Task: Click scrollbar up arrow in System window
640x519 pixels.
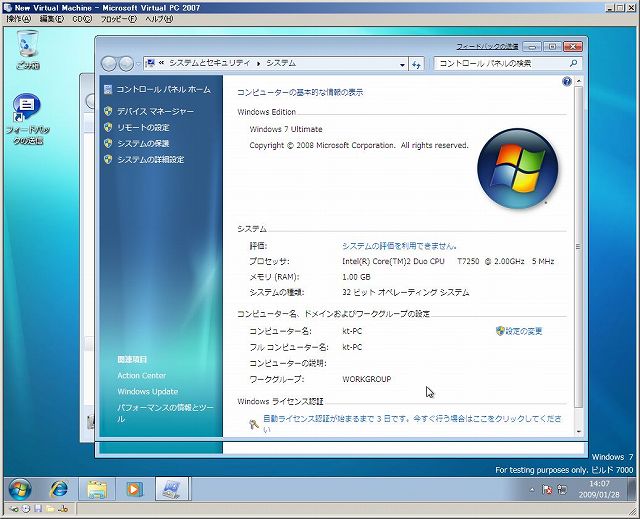Action: tap(578, 81)
